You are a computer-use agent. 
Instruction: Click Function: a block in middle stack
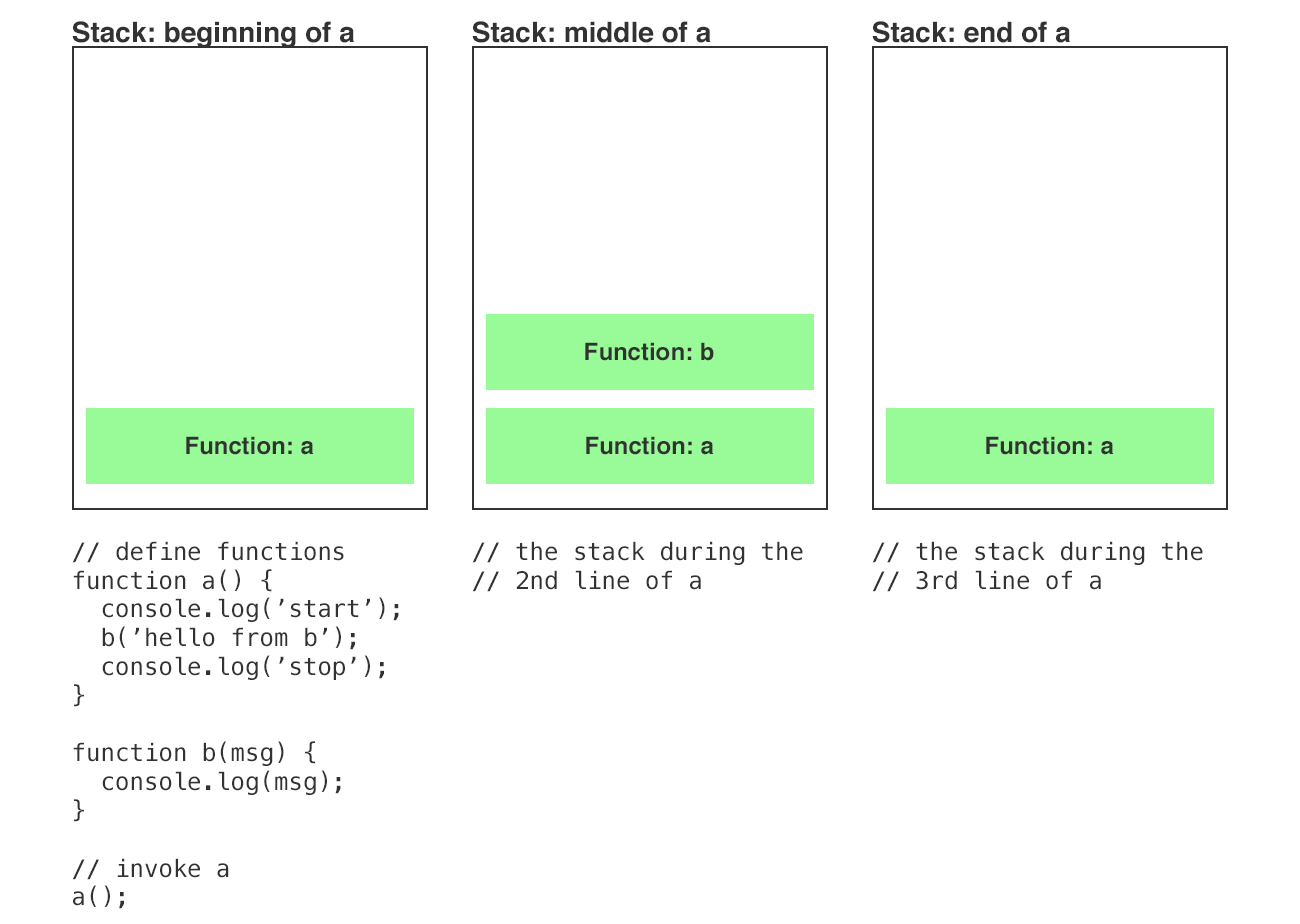[650, 446]
